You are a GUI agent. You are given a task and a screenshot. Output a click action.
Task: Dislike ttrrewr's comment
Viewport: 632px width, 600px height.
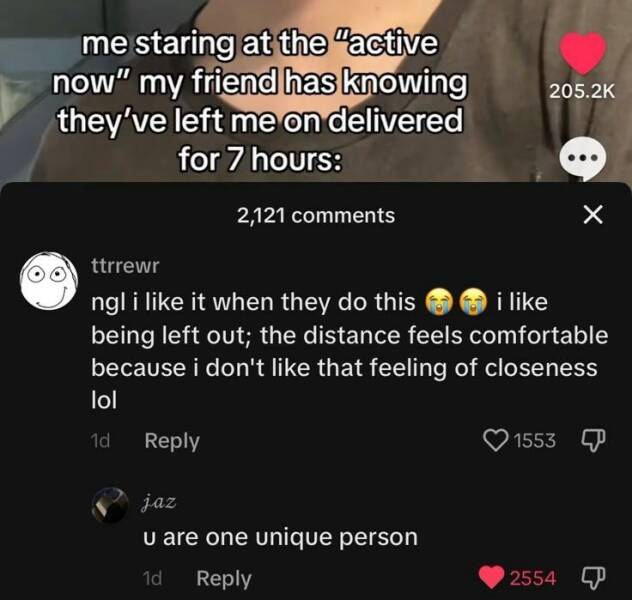[x=593, y=440]
